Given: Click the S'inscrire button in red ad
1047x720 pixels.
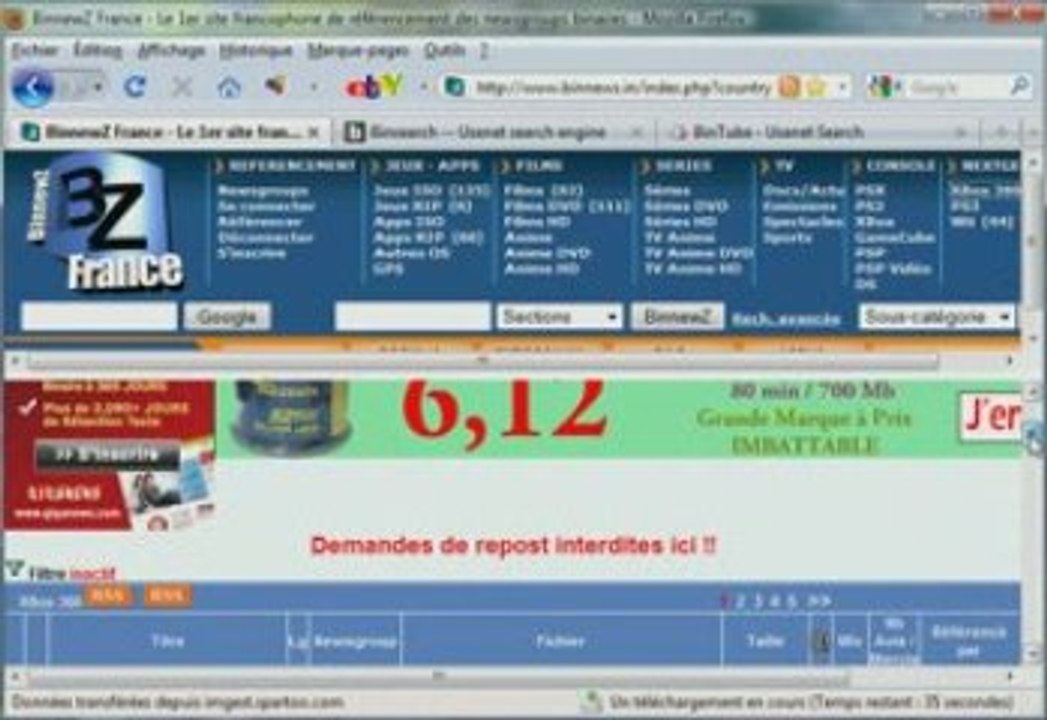Looking at the screenshot, I should click(107, 455).
